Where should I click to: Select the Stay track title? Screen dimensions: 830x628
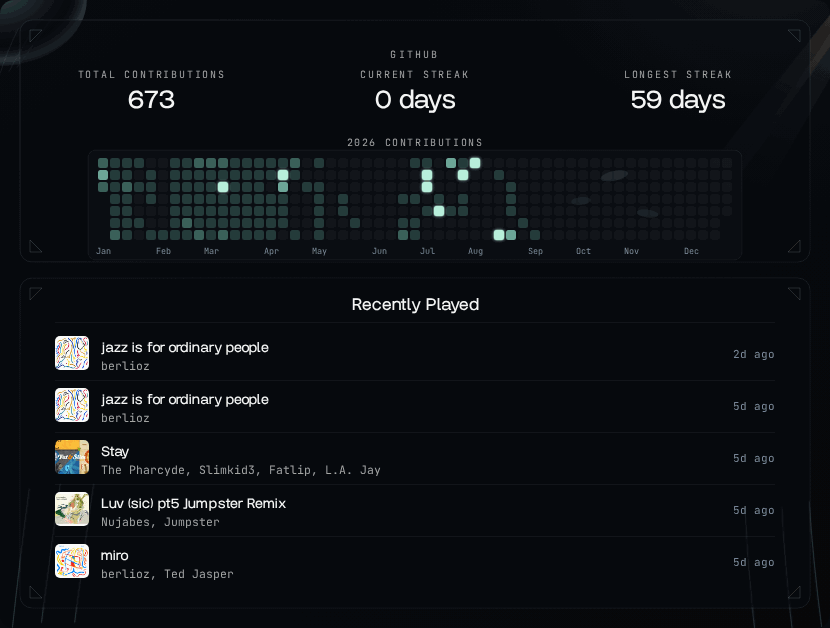point(115,452)
